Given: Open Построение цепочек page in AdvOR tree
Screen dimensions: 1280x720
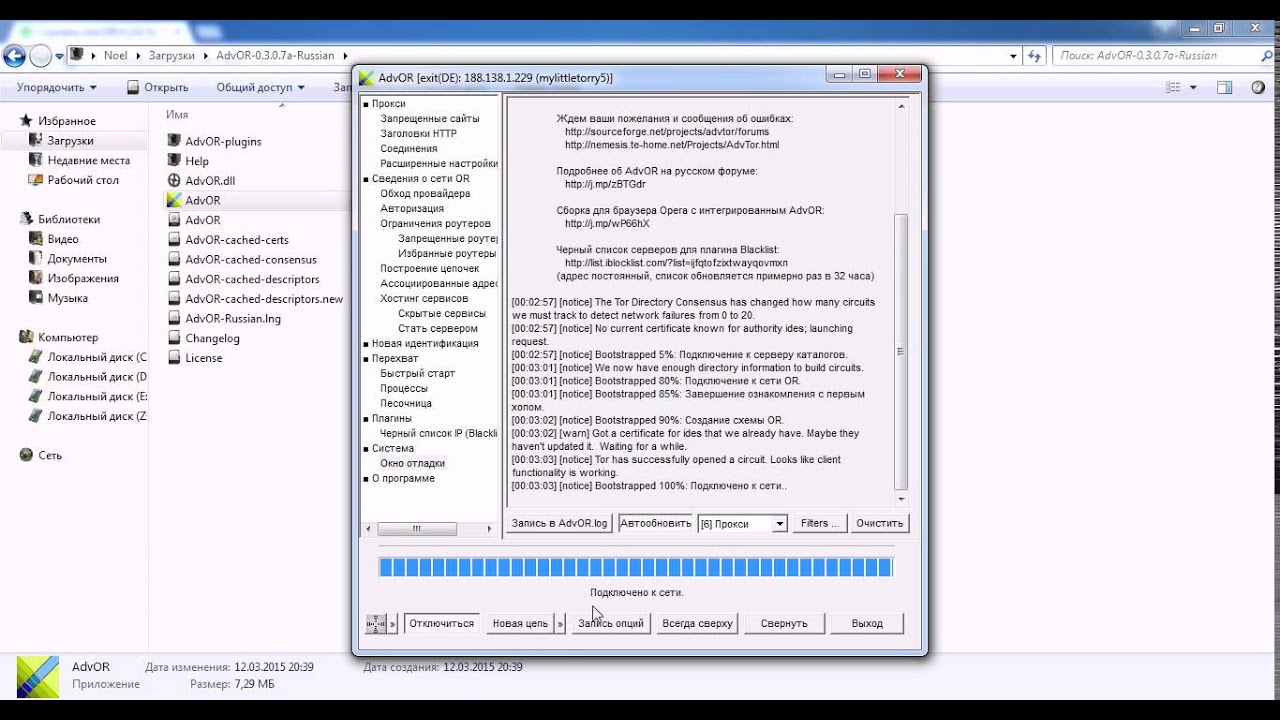Looking at the screenshot, I should coord(430,268).
